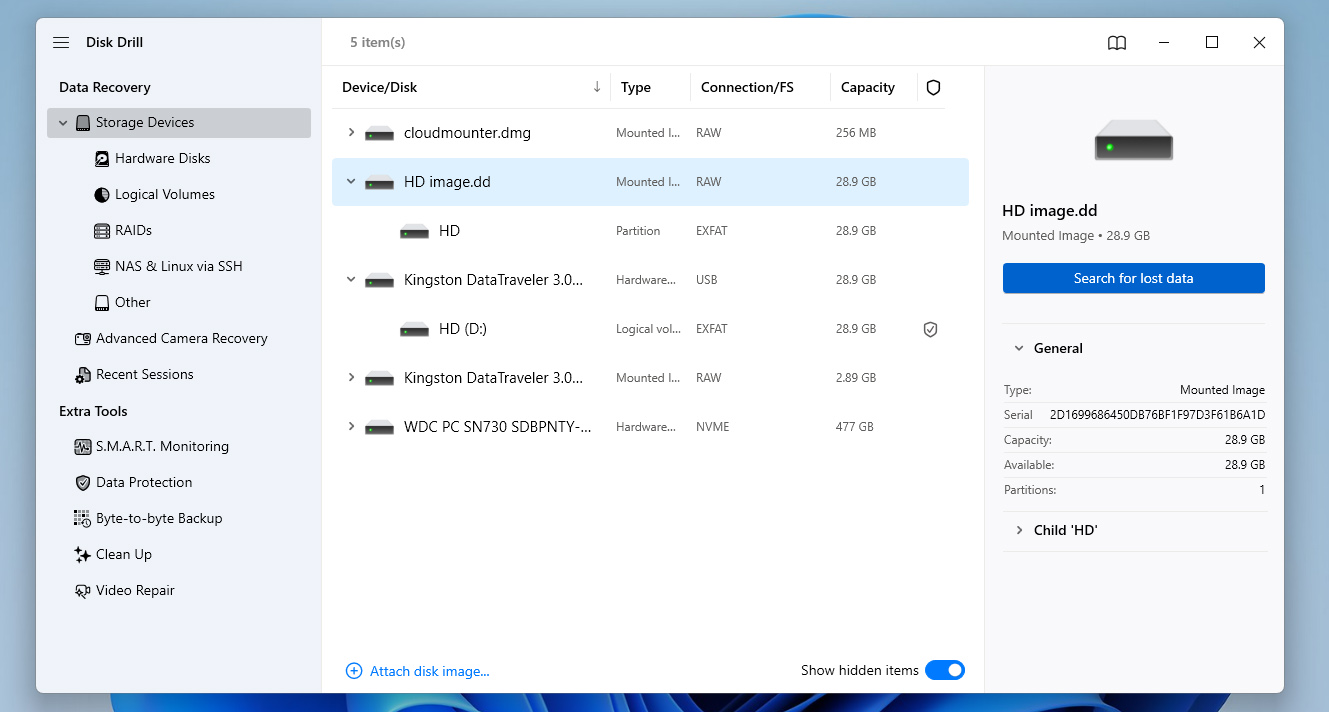Image resolution: width=1329 pixels, height=712 pixels.
Task: Select Other in sidebar
Action: [x=133, y=303]
